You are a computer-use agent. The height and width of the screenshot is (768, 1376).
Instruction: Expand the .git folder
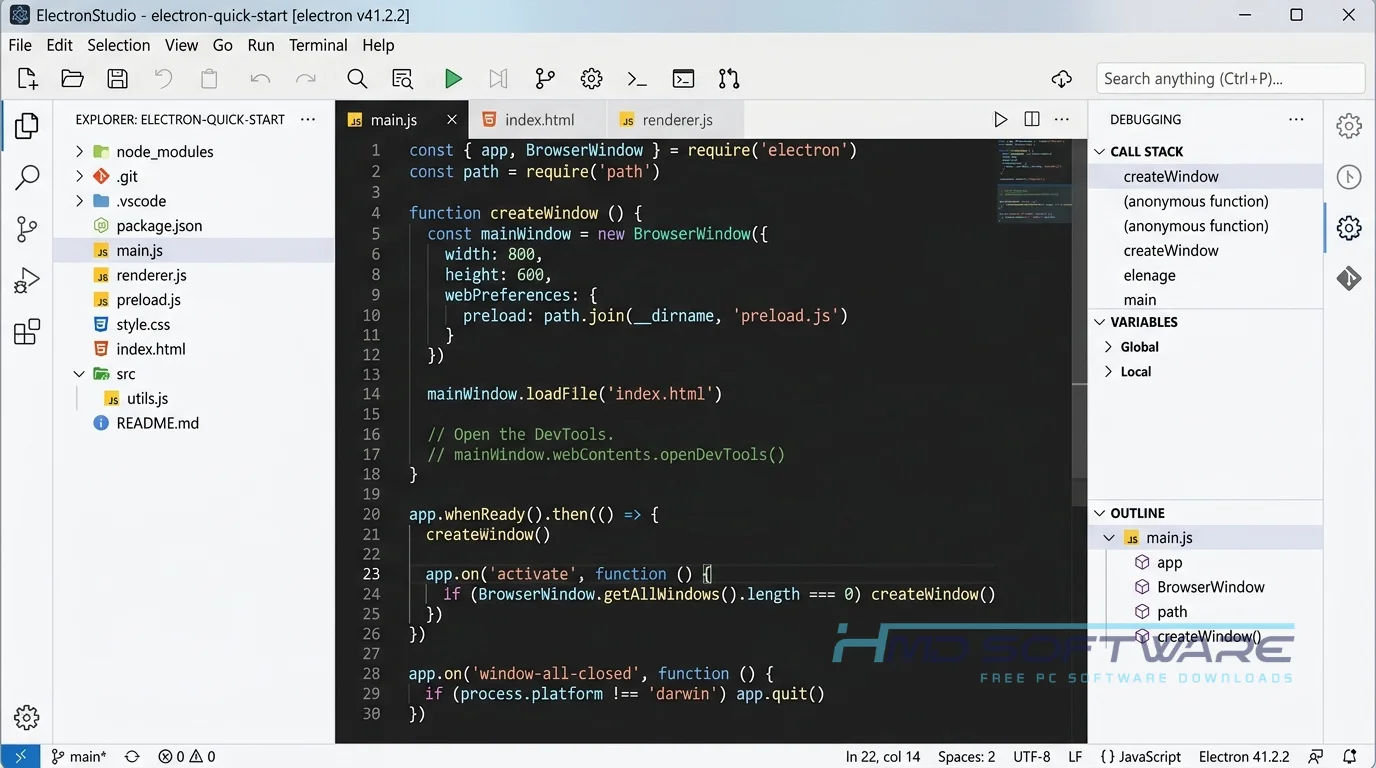80,176
